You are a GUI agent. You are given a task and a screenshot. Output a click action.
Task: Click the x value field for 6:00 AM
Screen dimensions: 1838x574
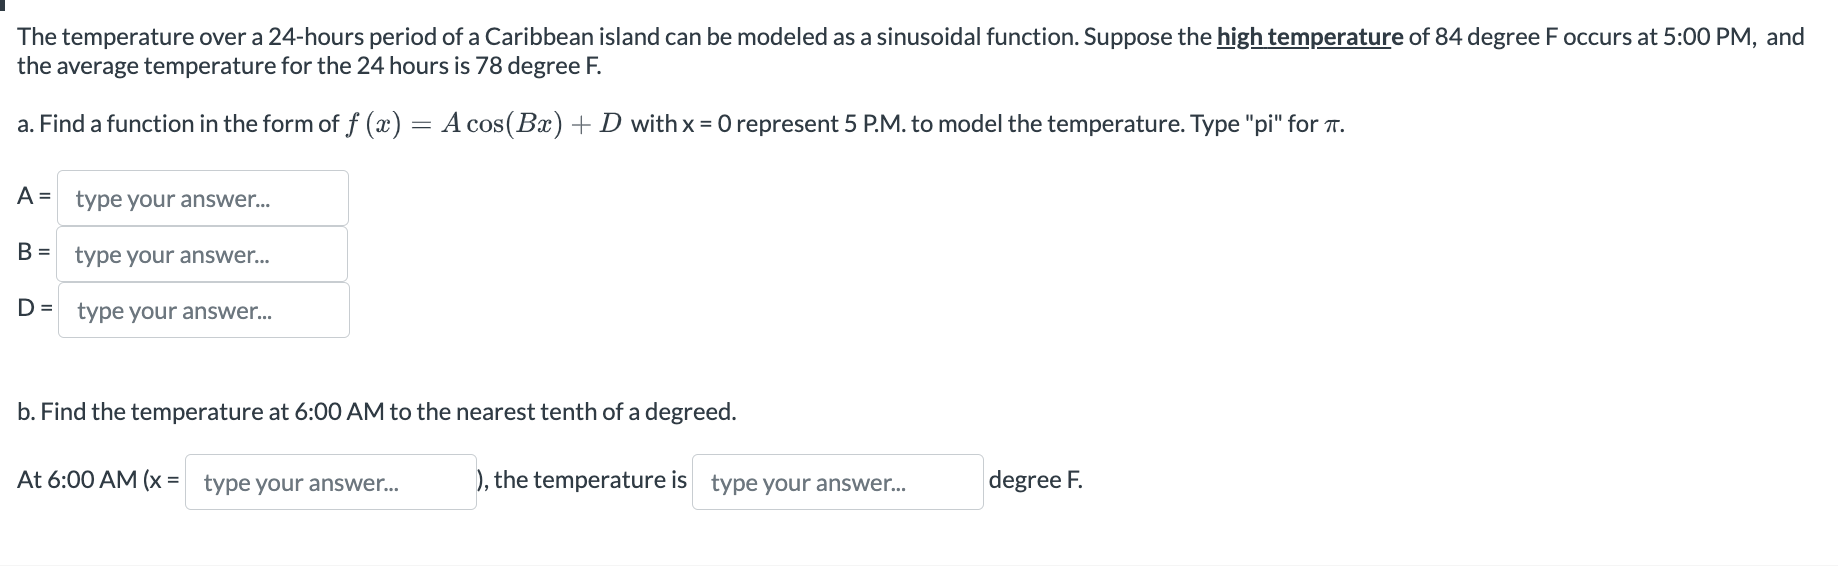click(330, 482)
